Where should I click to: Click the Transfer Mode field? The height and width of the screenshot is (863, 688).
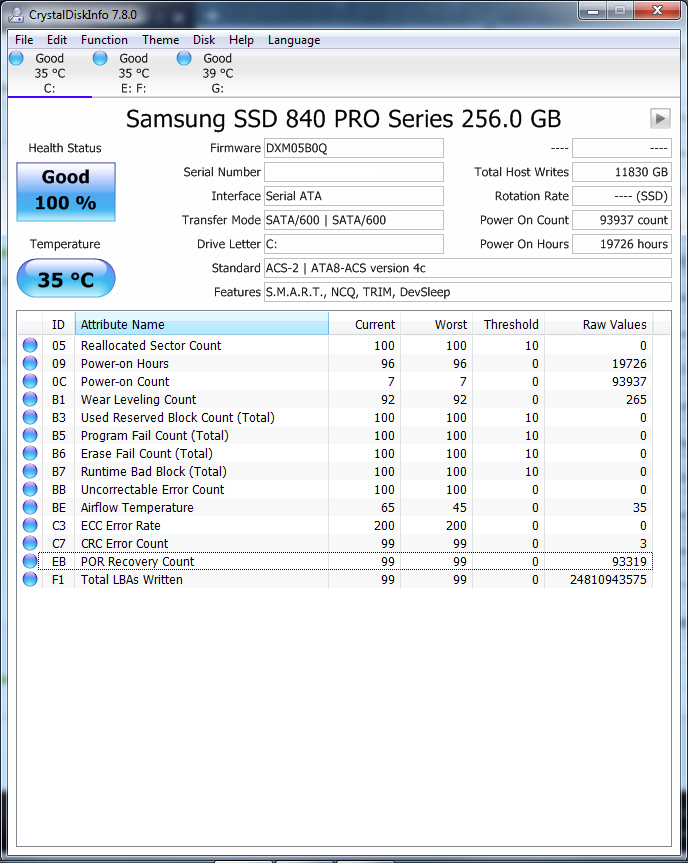353,220
